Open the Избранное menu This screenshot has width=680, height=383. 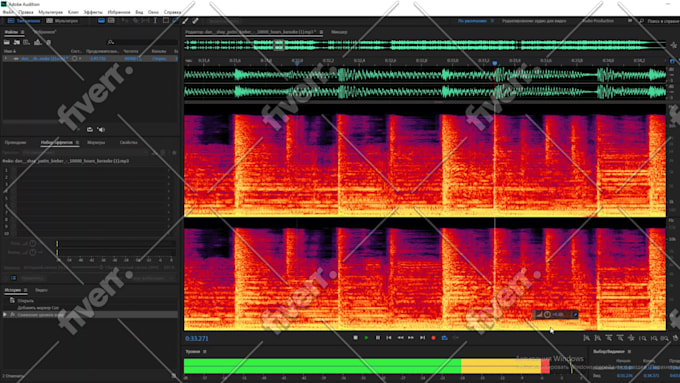coord(119,12)
